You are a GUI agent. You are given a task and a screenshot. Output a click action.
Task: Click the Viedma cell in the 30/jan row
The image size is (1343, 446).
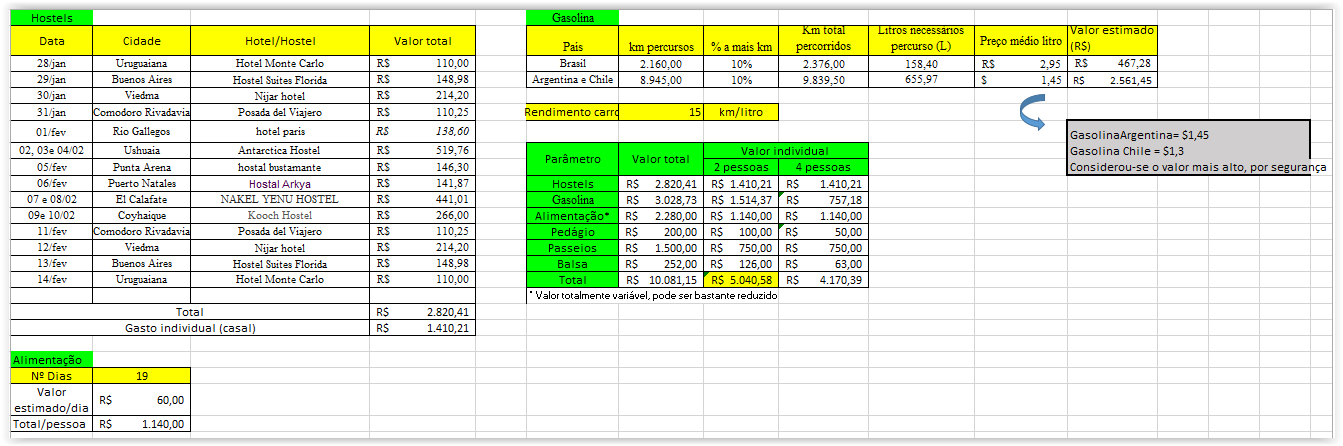[141, 95]
